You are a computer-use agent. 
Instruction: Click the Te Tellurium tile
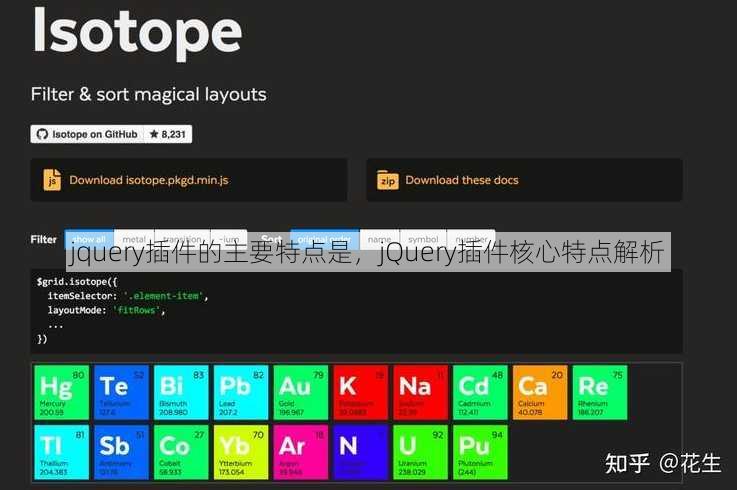[121, 392]
